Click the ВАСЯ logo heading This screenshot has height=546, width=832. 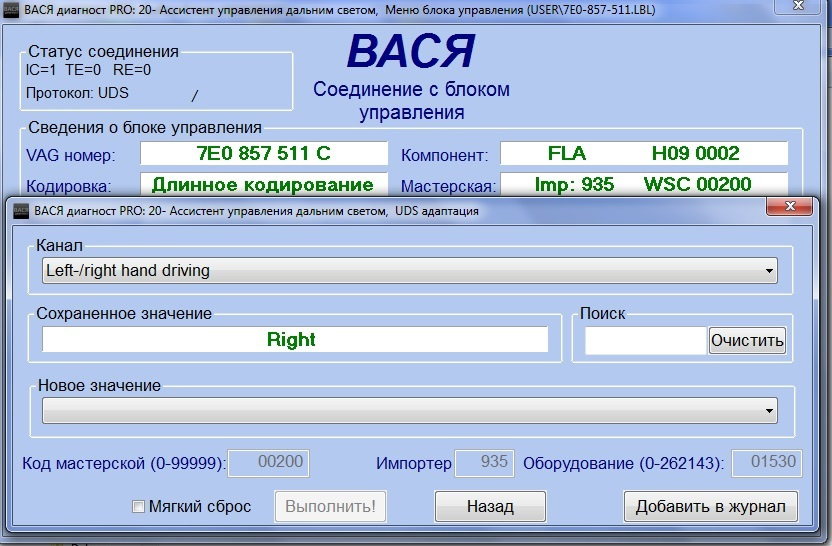pos(411,51)
